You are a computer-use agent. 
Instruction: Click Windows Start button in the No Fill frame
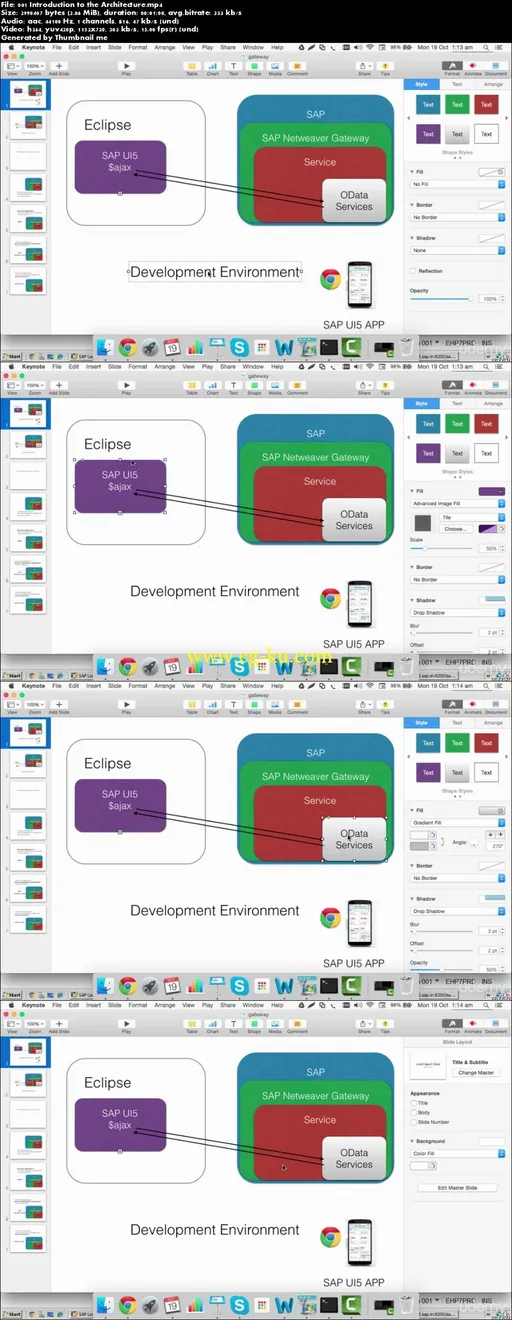[12, 356]
